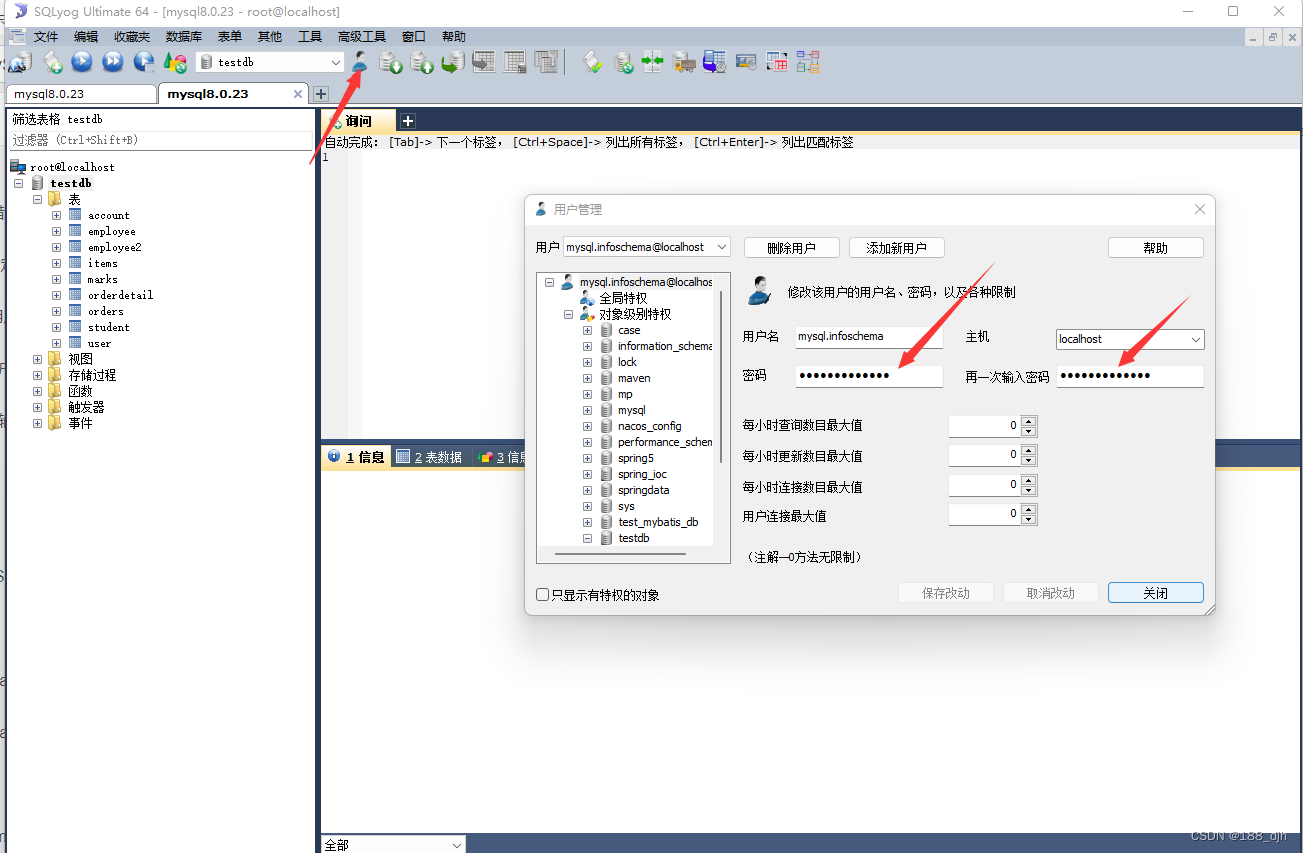This screenshot has width=1303, height=853.
Task: Click 保存改动 button
Action: (946, 593)
